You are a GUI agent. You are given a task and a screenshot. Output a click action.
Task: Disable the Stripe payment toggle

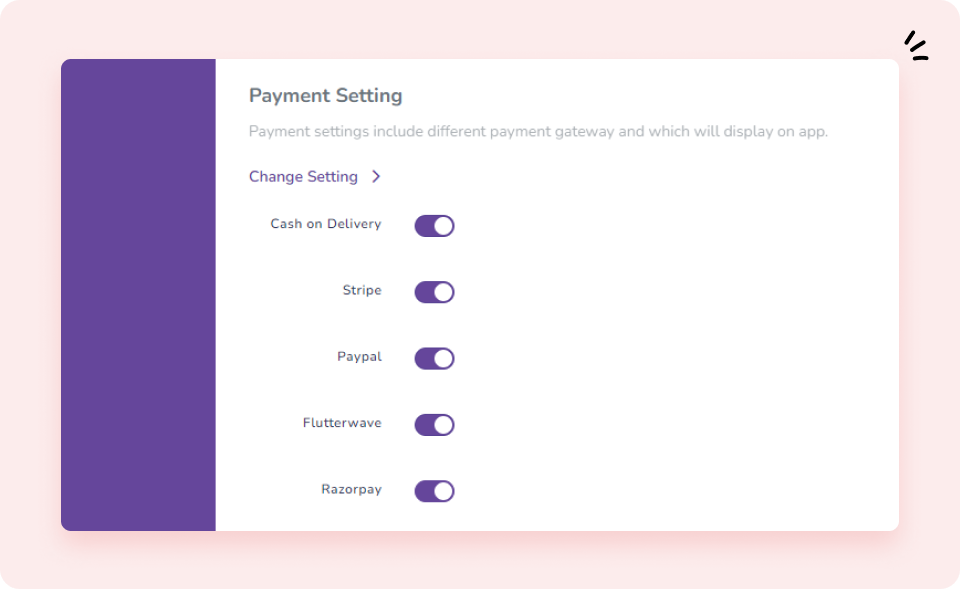click(x=434, y=292)
